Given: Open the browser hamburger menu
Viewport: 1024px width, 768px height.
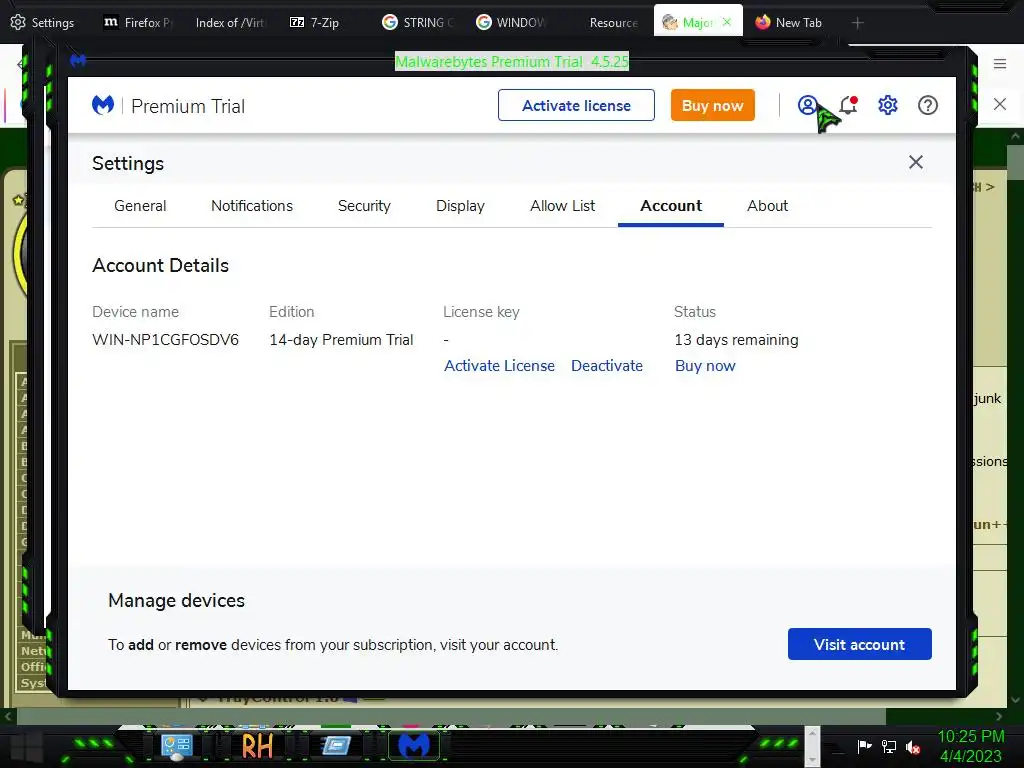Looking at the screenshot, I should pos(999,63).
